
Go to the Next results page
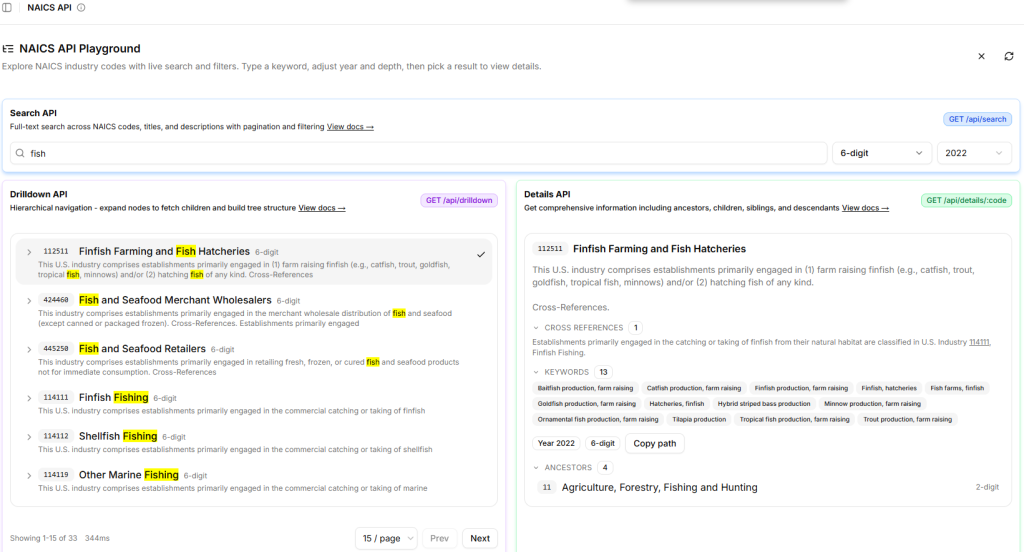coord(480,538)
